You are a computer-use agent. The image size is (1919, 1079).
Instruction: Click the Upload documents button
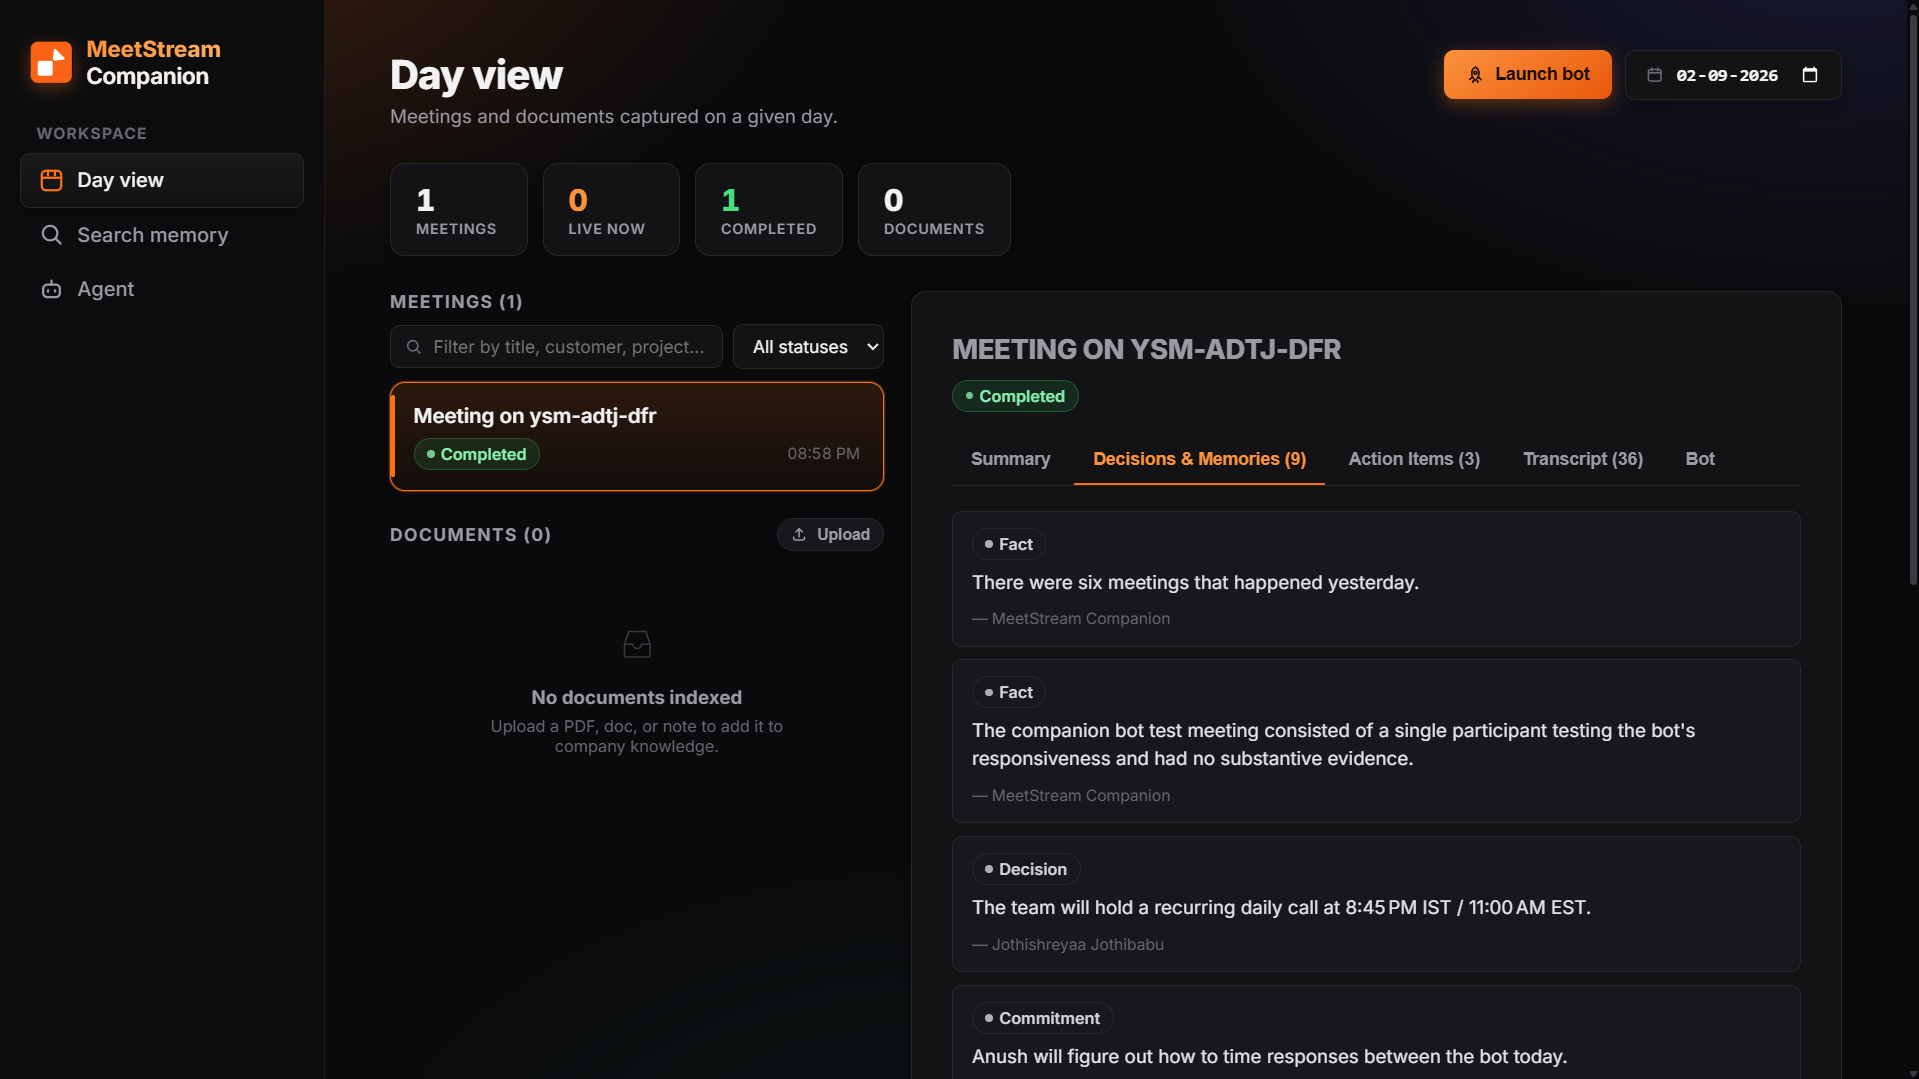(830, 535)
